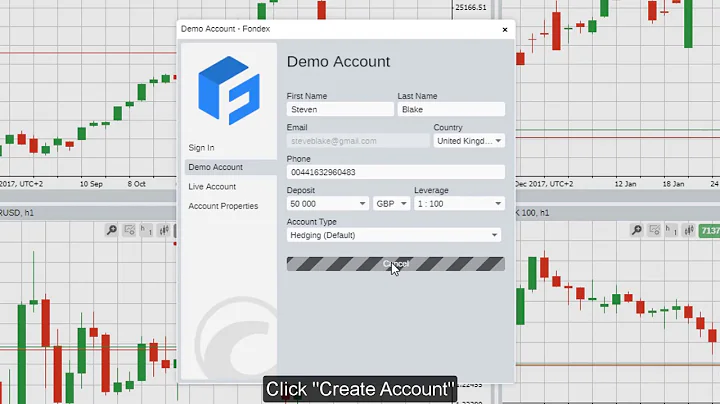Viewport: 720px width, 404px height.
Task: Change the chart type using the candlestick icon in the UK 100 chart
Action: pyautogui.click(x=689, y=230)
